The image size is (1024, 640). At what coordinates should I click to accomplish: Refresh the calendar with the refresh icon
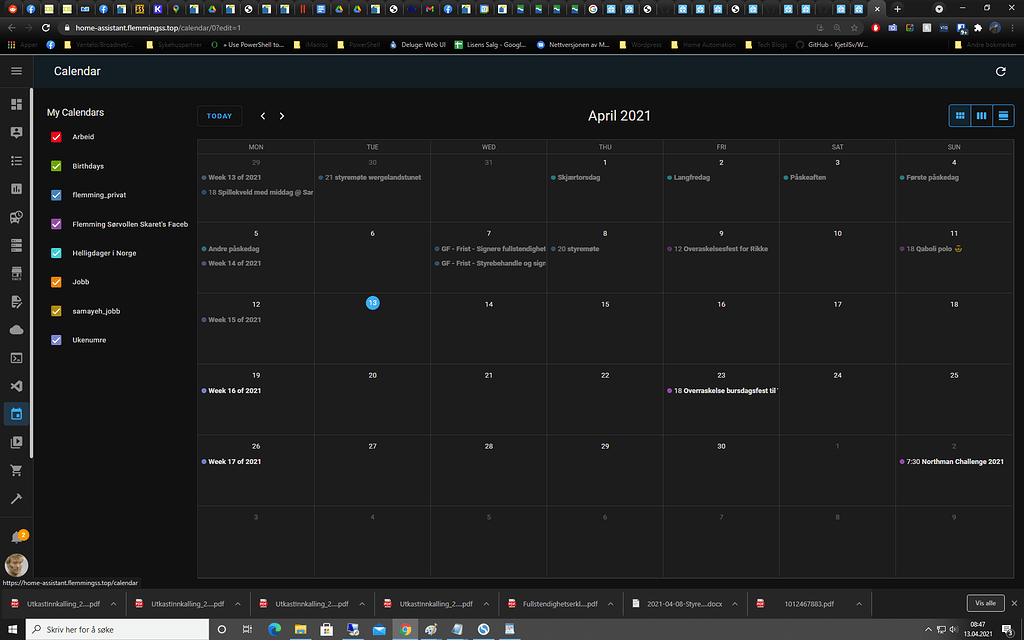tap(999, 71)
